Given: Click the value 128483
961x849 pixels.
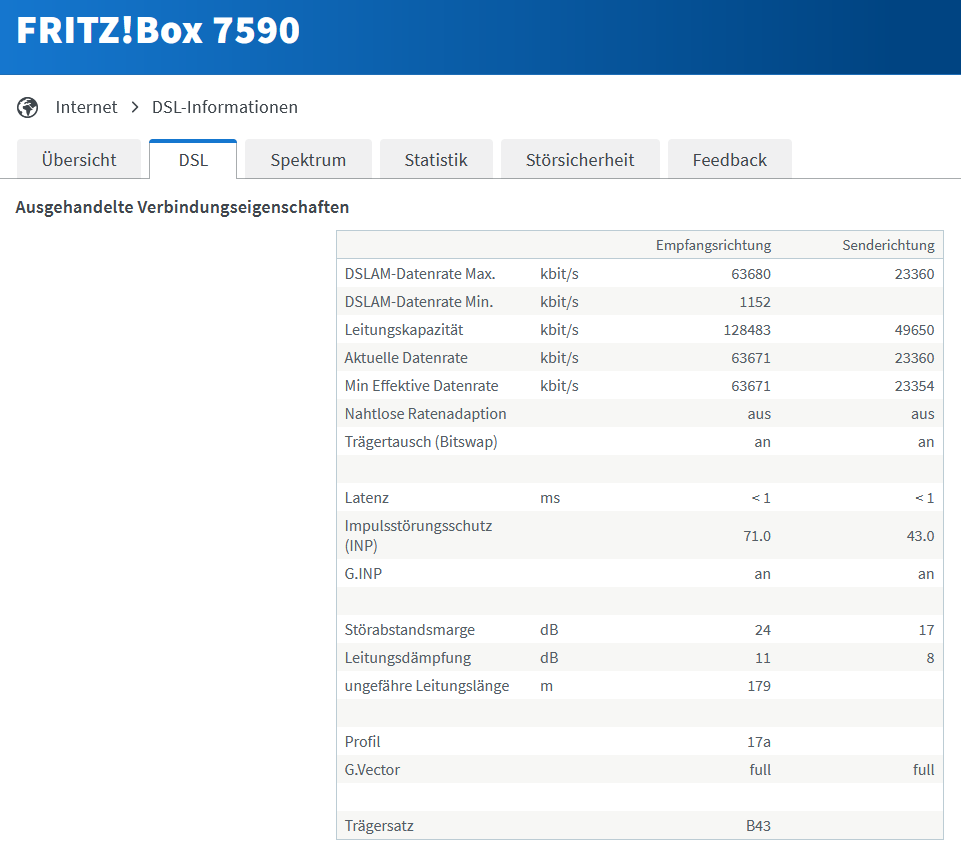Looking at the screenshot, I should pos(747,330).
